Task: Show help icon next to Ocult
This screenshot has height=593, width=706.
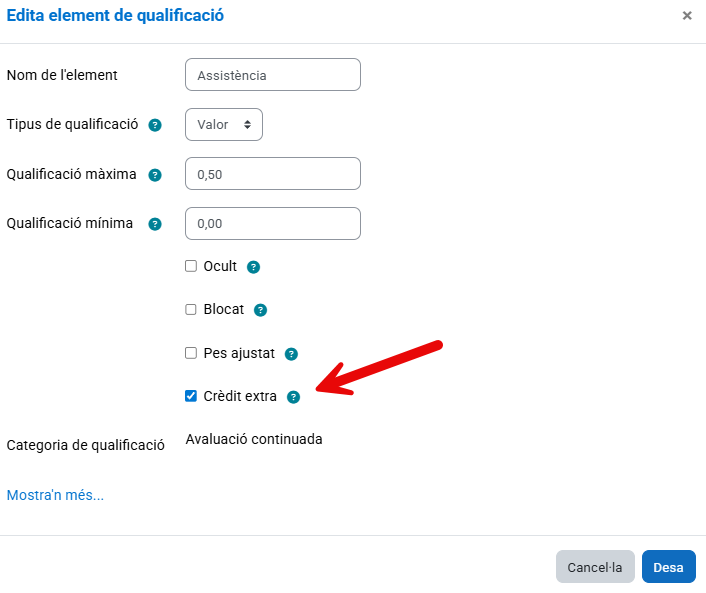Action: coord(254,267)
